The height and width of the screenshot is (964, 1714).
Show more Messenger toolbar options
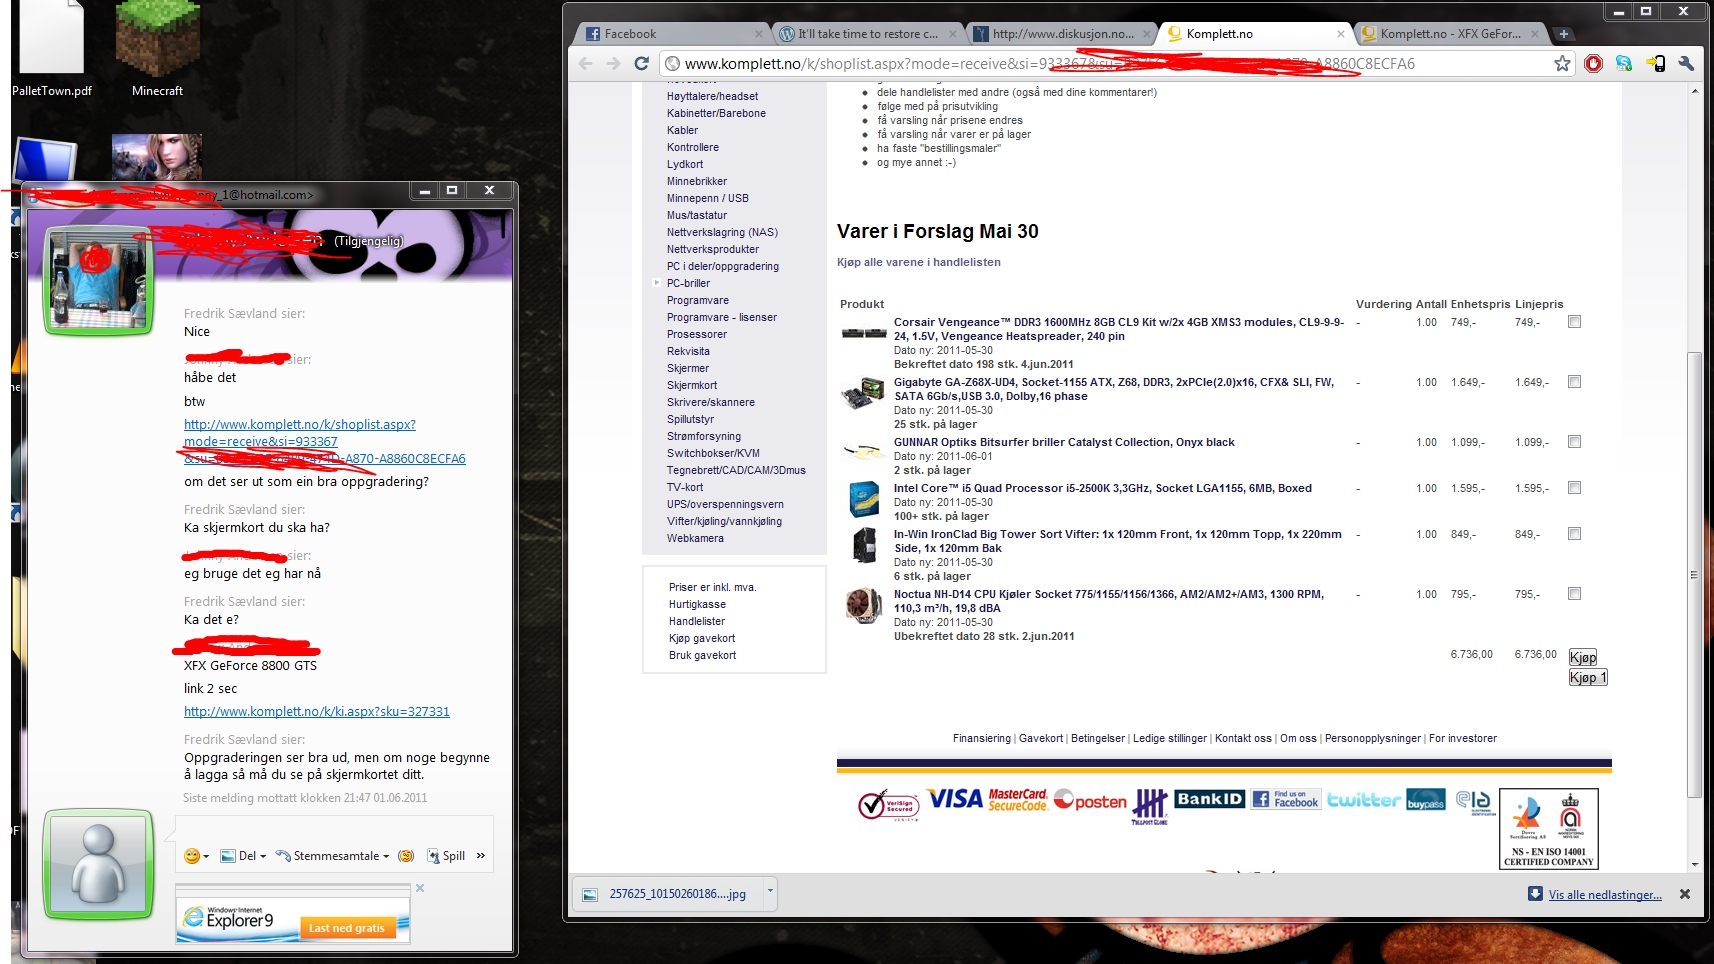(481, 856)
